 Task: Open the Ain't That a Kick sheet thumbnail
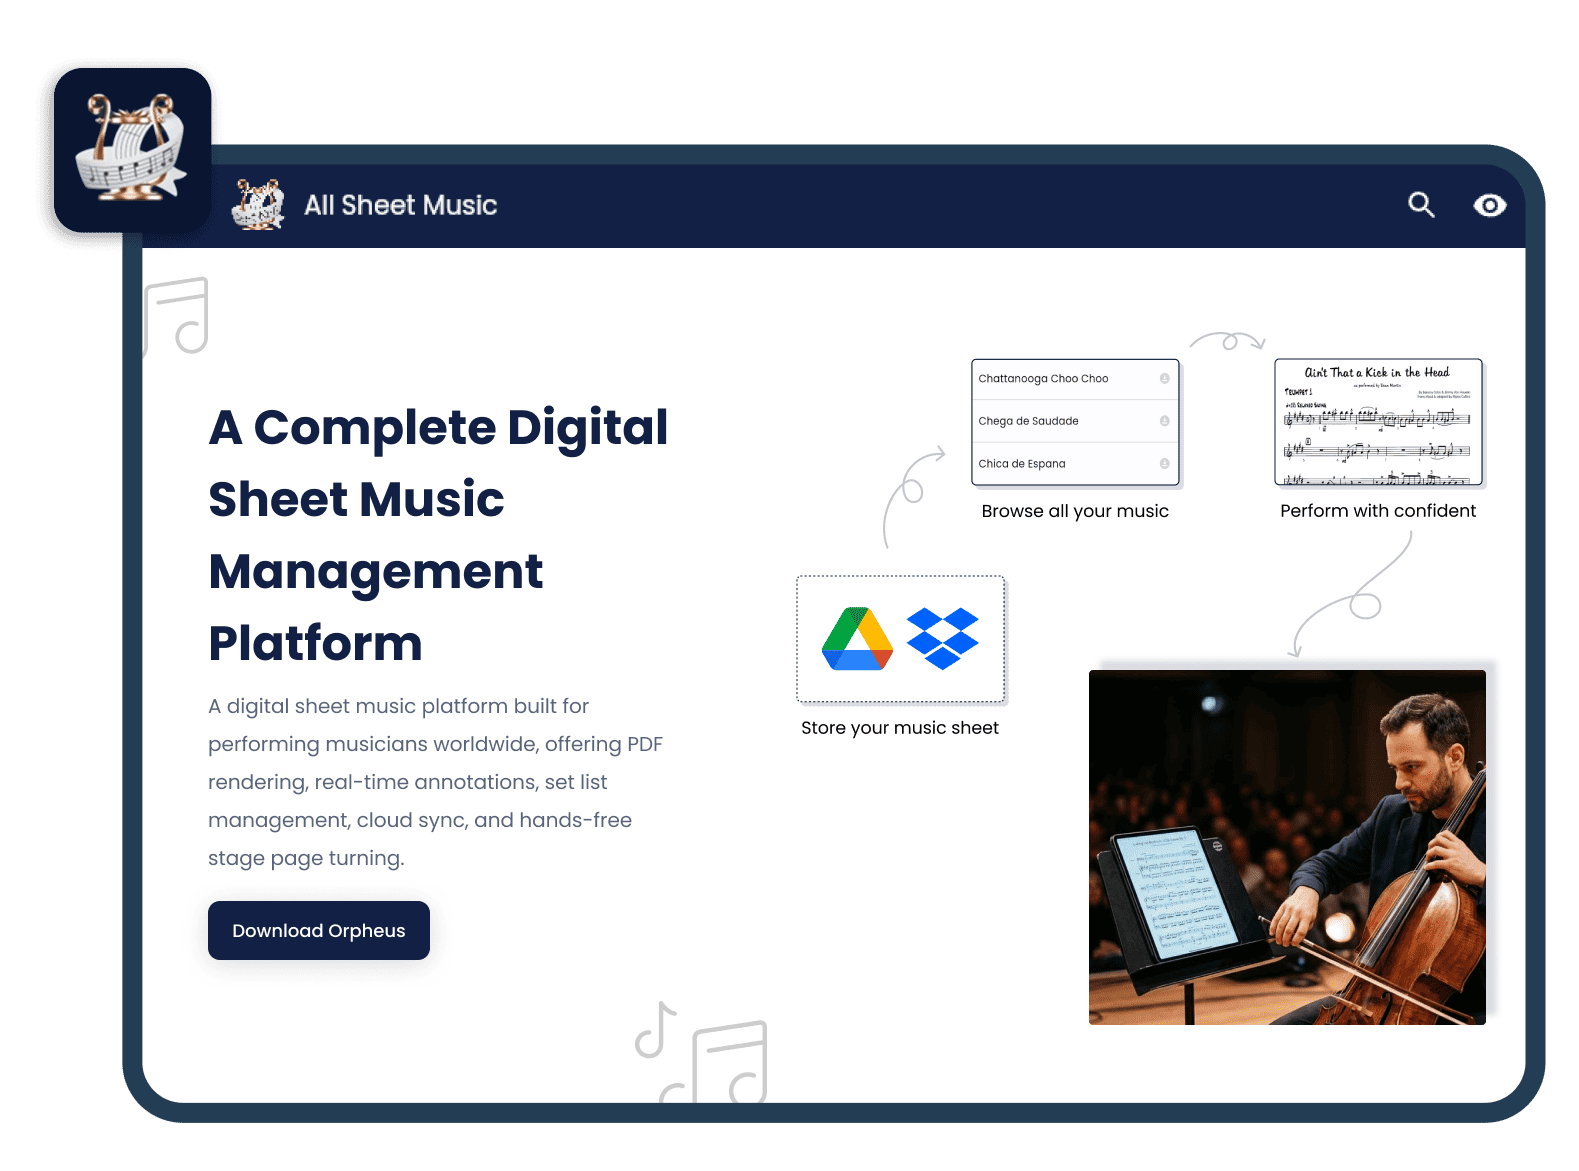1378,423
